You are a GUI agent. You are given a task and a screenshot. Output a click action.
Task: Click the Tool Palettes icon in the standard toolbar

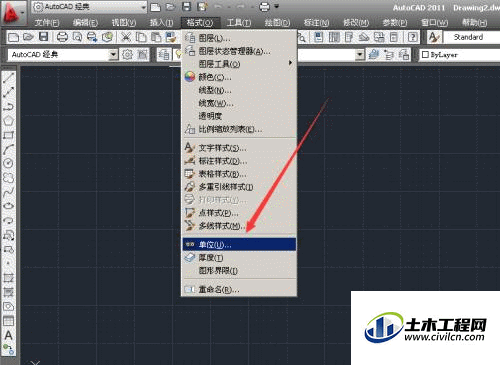pos(349,37)
